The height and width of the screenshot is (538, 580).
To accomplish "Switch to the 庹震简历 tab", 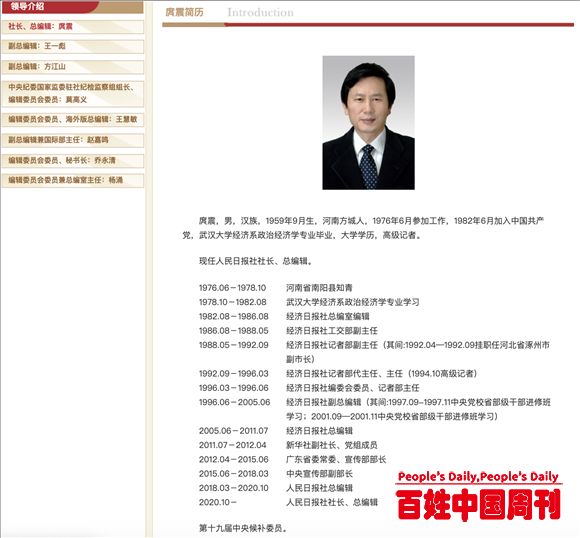I will click(x=184, y=12).
